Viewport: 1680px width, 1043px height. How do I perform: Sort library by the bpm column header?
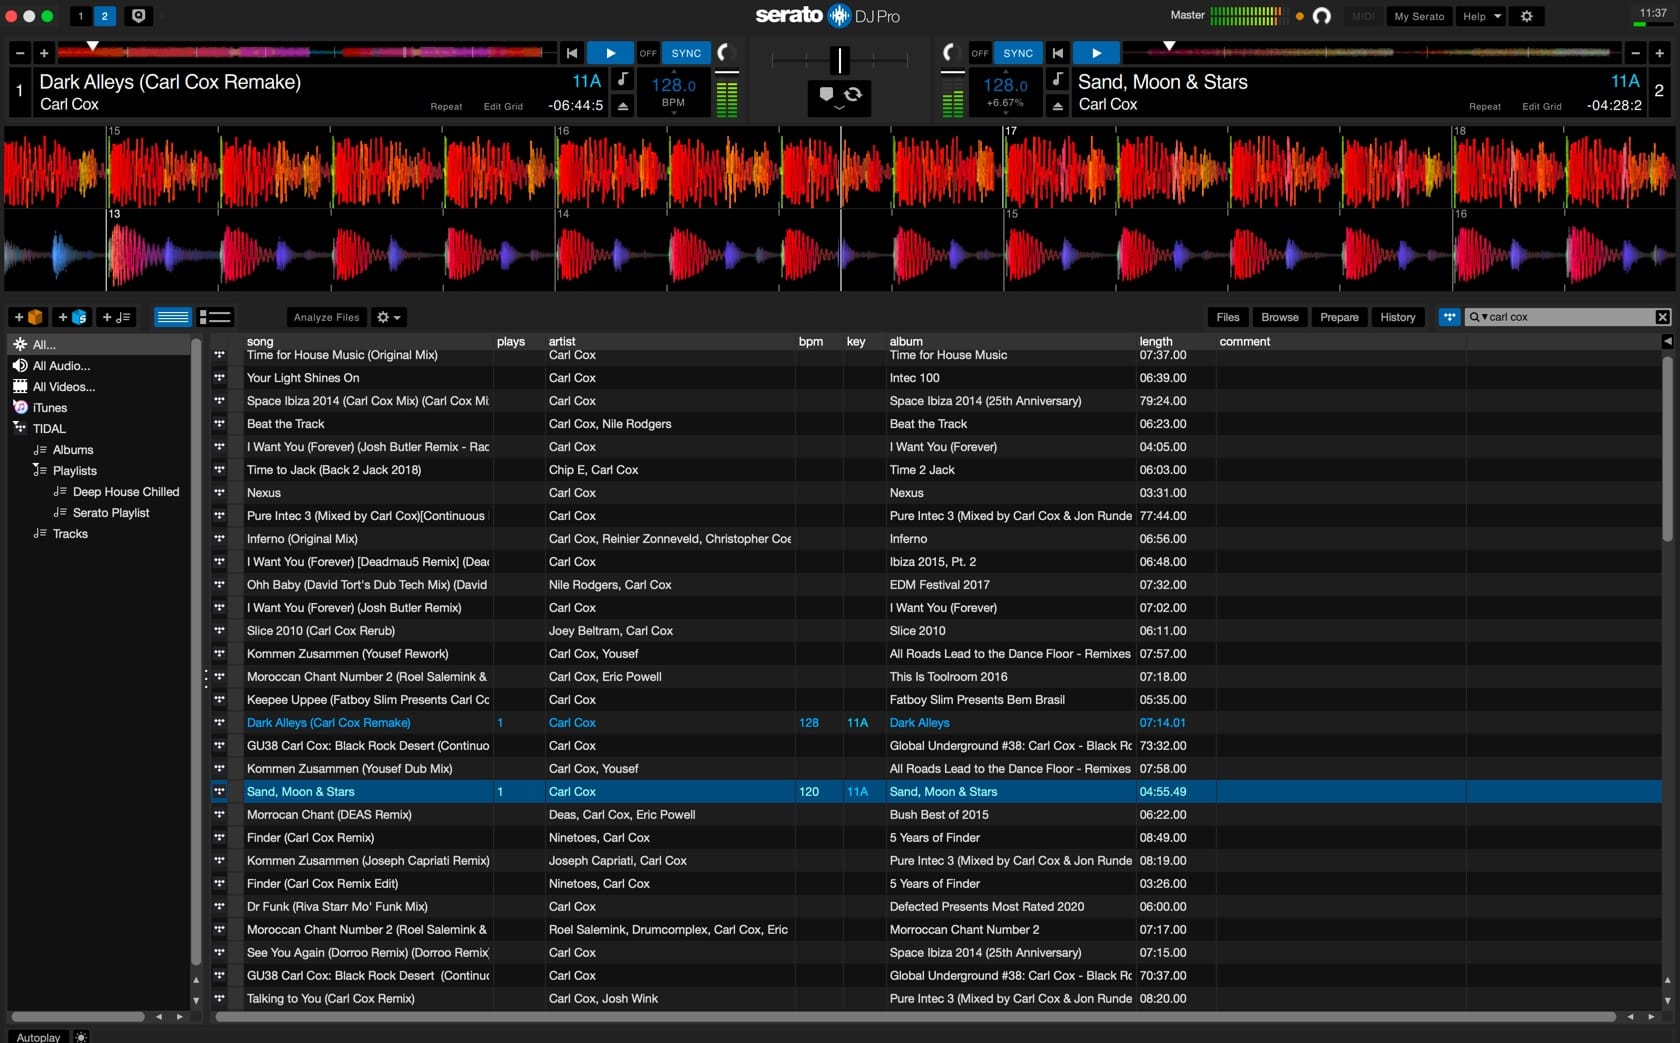click(810, 342)
